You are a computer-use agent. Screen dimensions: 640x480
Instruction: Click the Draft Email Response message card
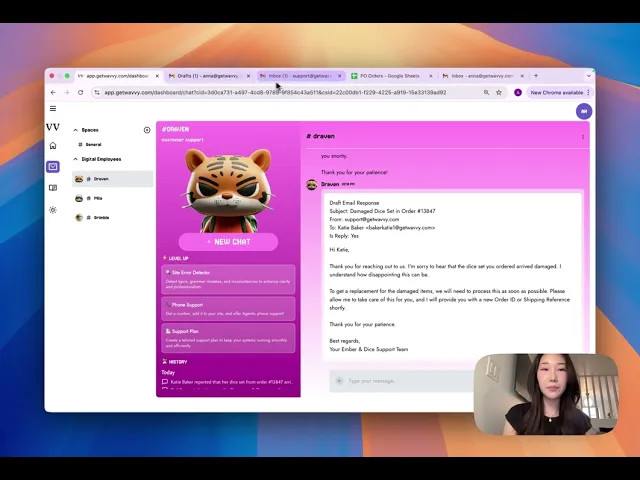(x=453, y=277)
